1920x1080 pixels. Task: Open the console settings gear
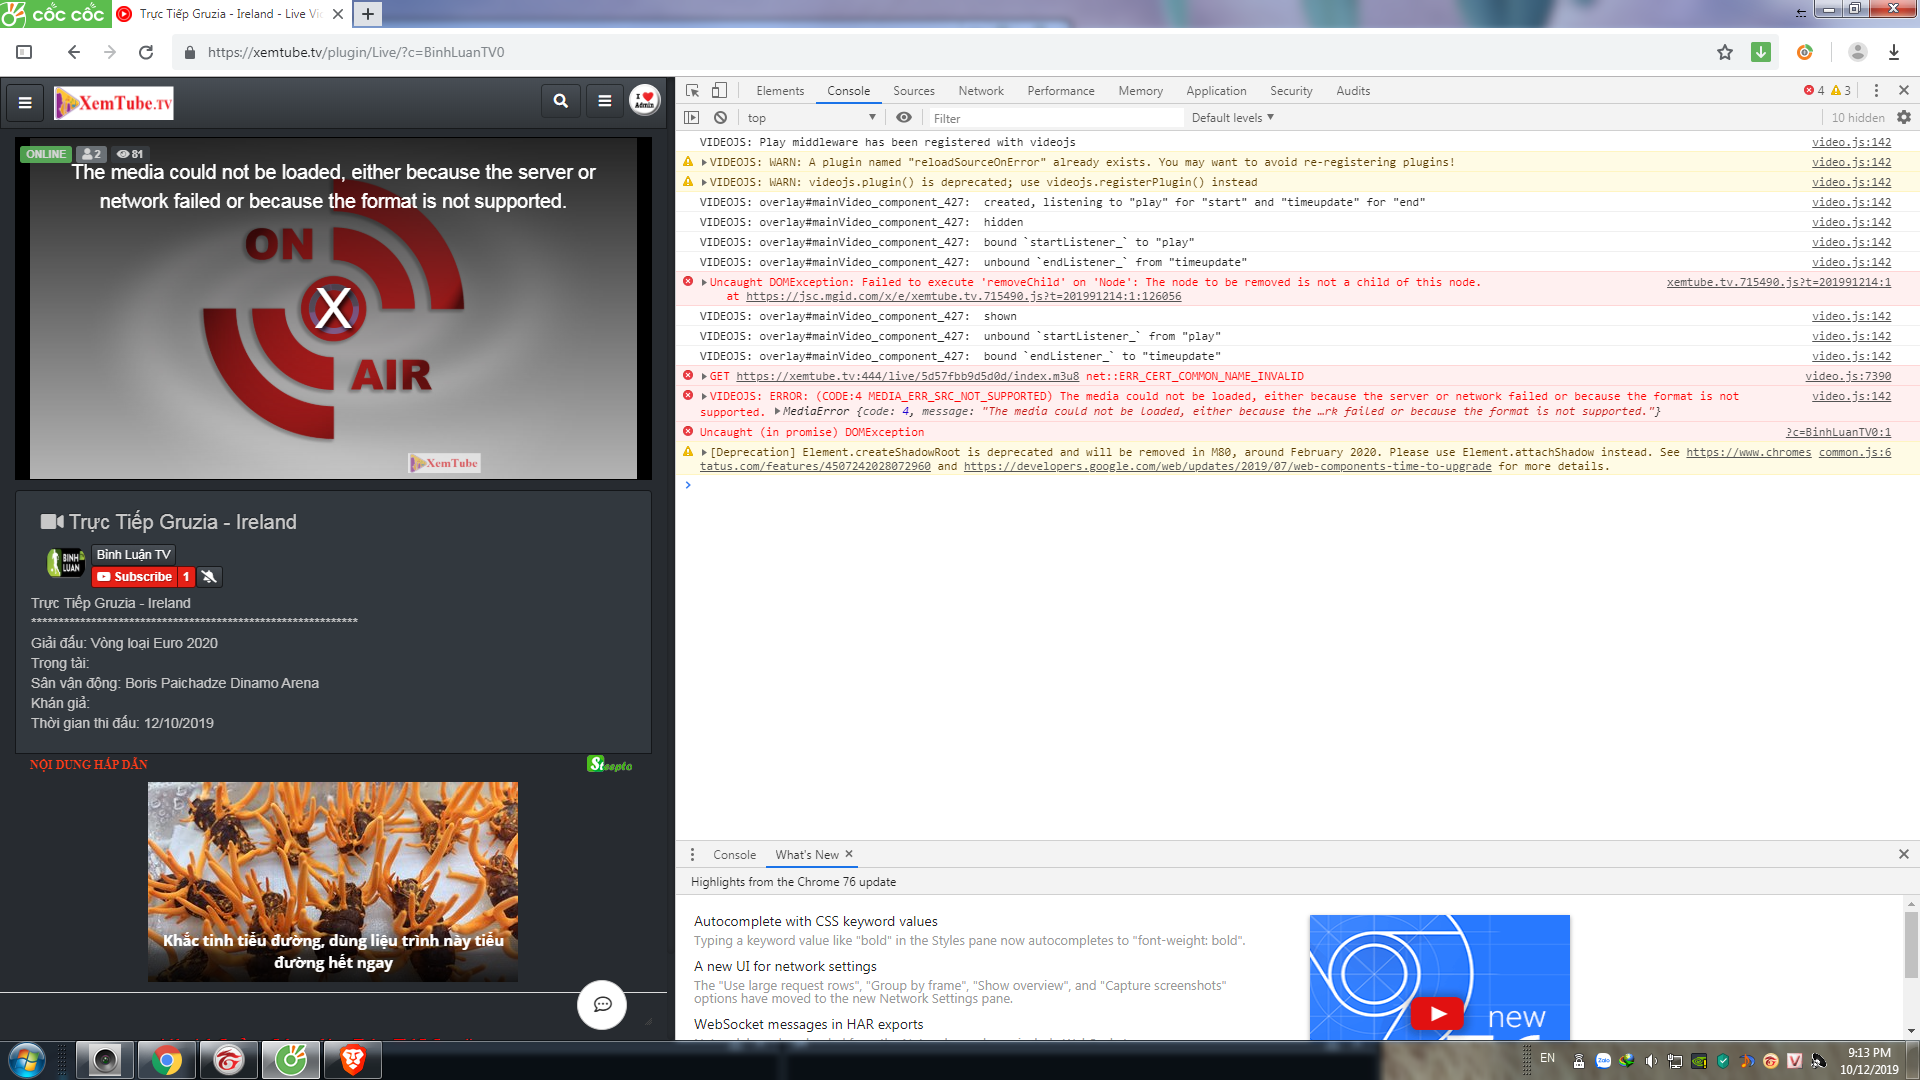coord(1903,117)
